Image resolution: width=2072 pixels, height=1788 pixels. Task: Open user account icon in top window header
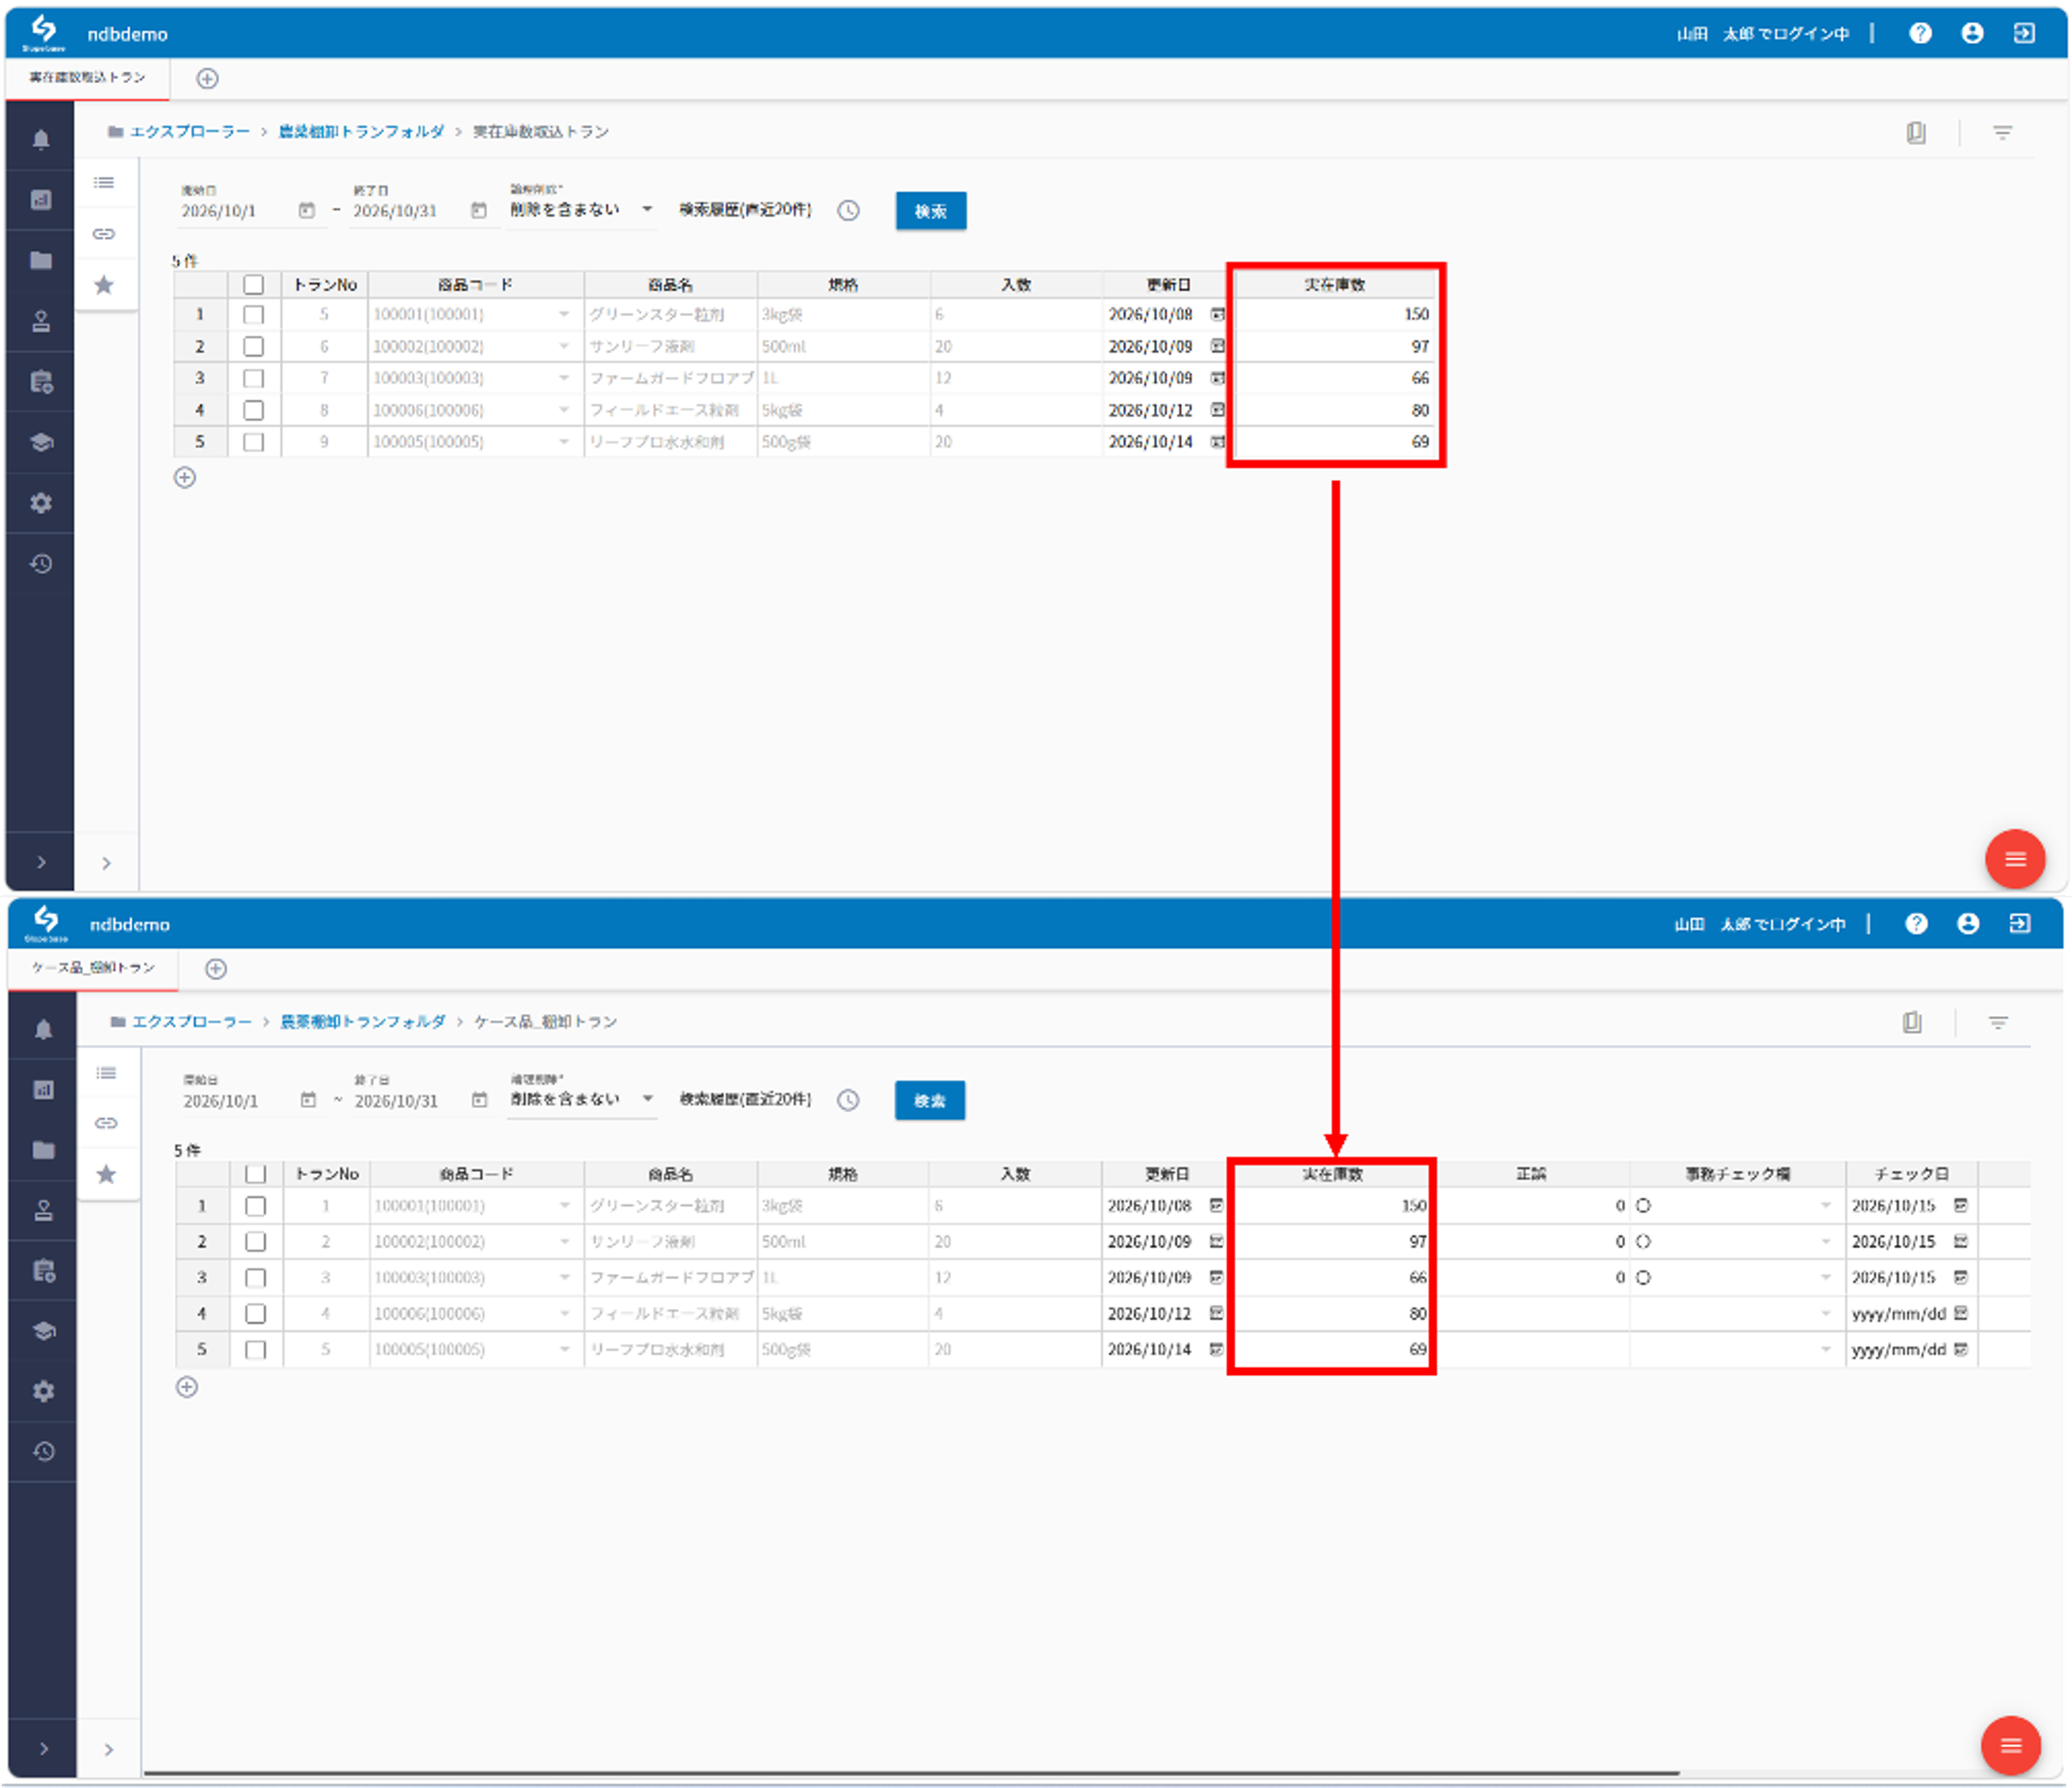(1972, 33)
